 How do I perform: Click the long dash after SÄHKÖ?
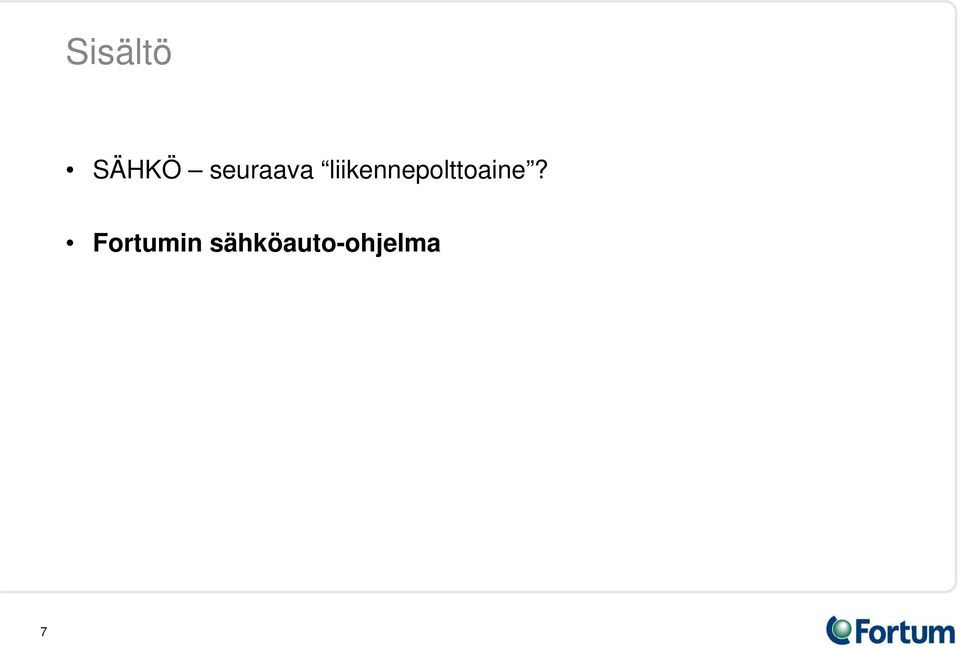click(195, 173)
